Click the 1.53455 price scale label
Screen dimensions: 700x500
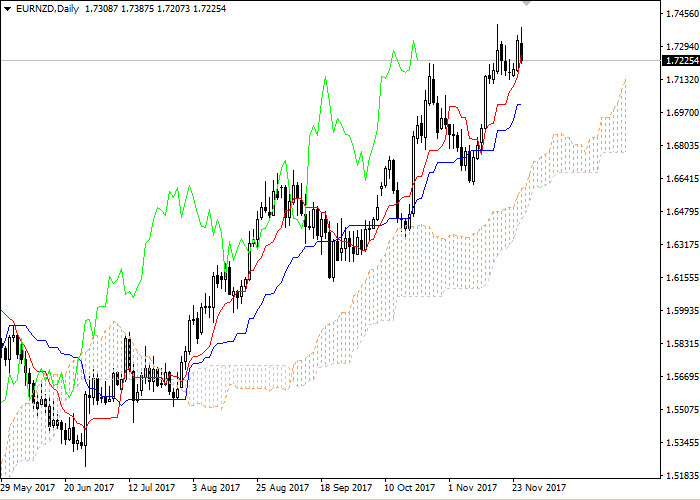tap(682, 442)
